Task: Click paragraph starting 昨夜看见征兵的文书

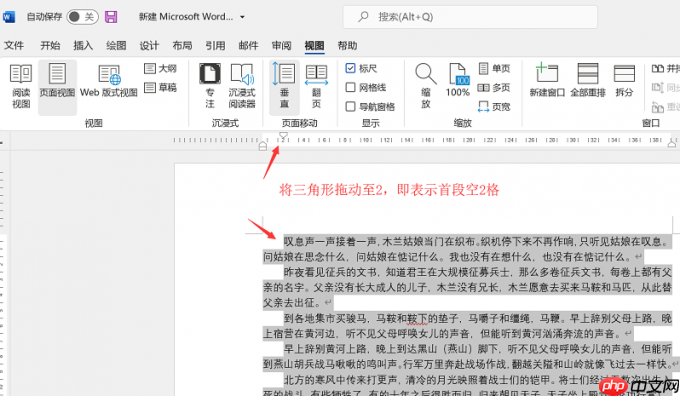Action: [467, 287]
